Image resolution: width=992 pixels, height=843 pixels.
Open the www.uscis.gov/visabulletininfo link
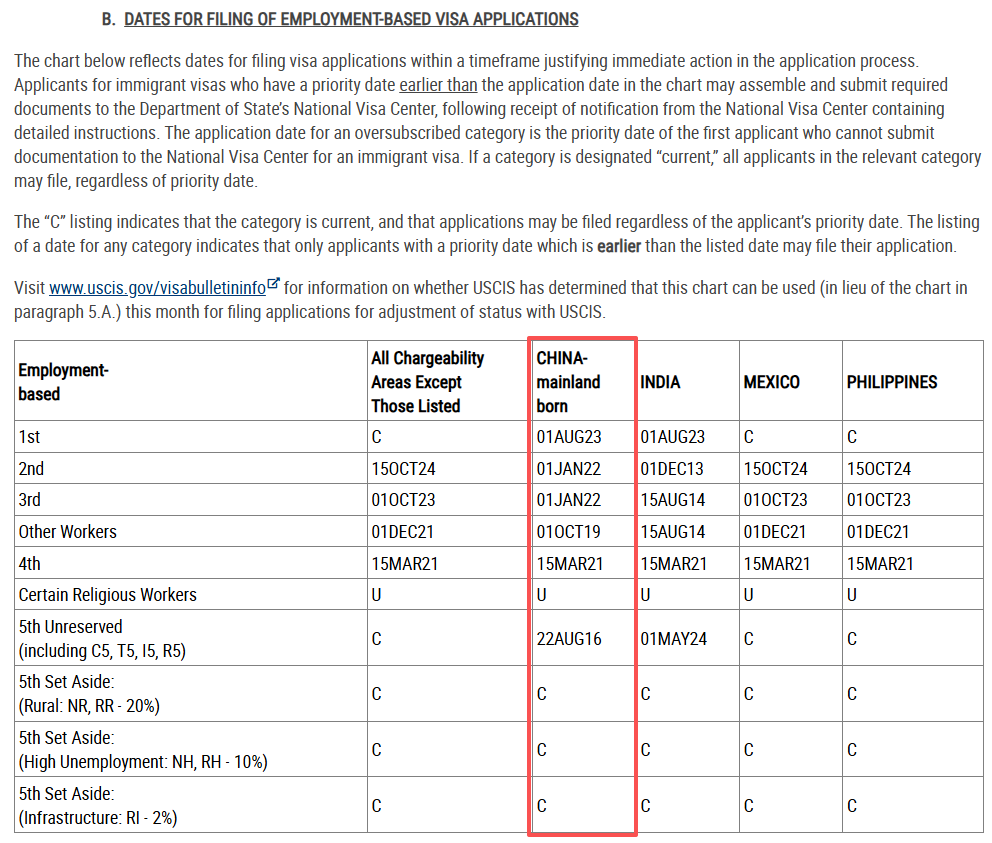157,288
